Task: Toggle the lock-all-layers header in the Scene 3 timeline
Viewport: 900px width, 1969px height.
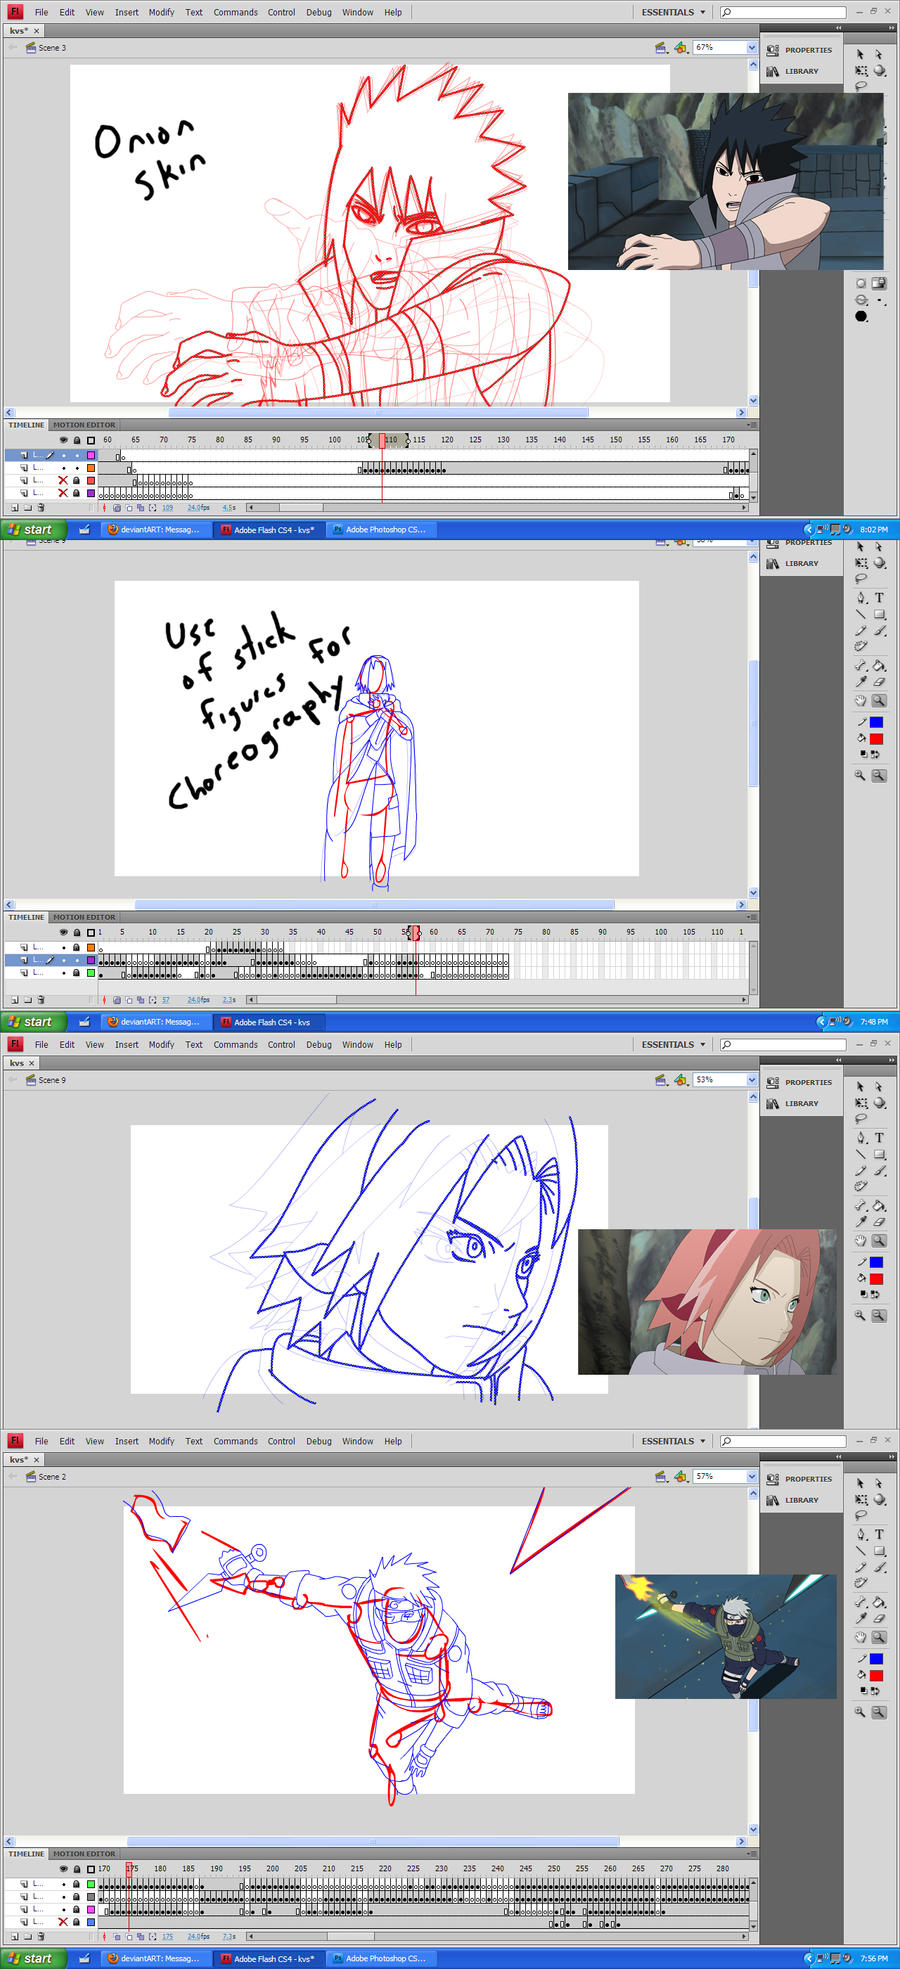Action: [77, 440]
